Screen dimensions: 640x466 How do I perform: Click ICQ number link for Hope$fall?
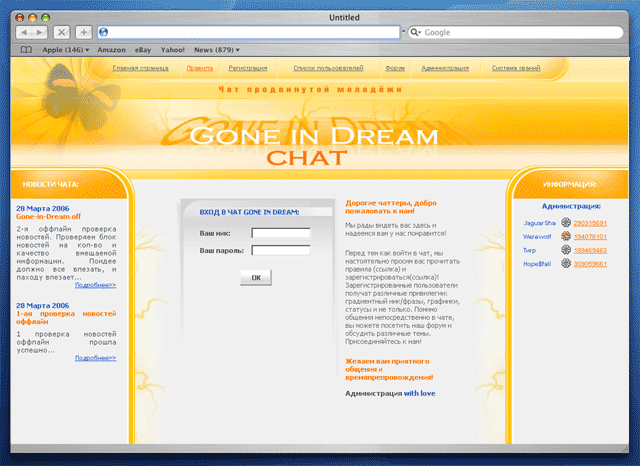[590, 264]
